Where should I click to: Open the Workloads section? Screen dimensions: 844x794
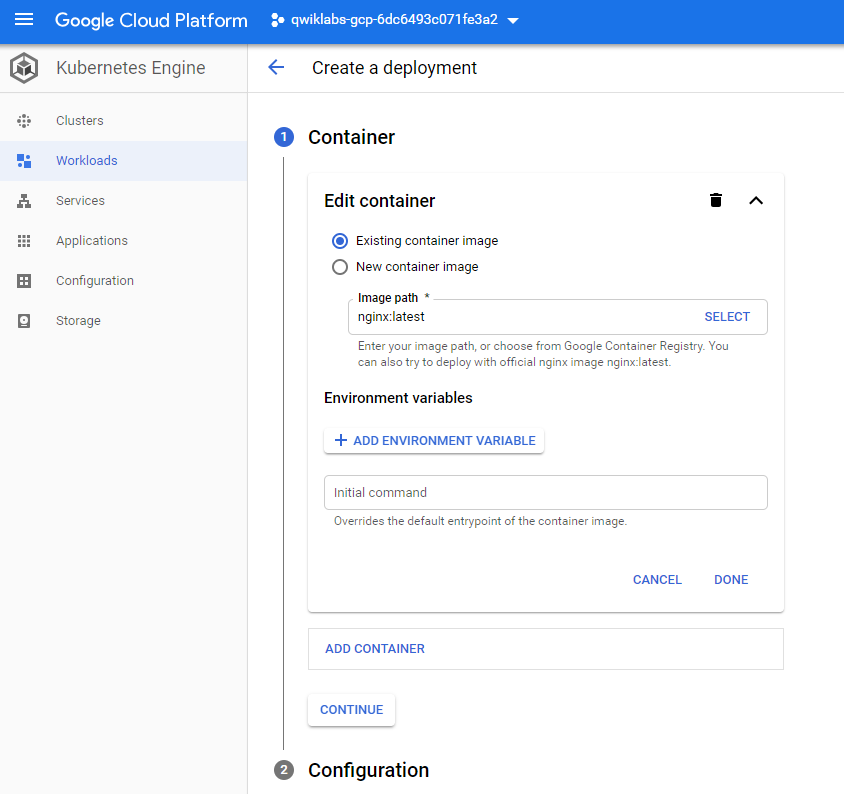(x=123, y=160)
